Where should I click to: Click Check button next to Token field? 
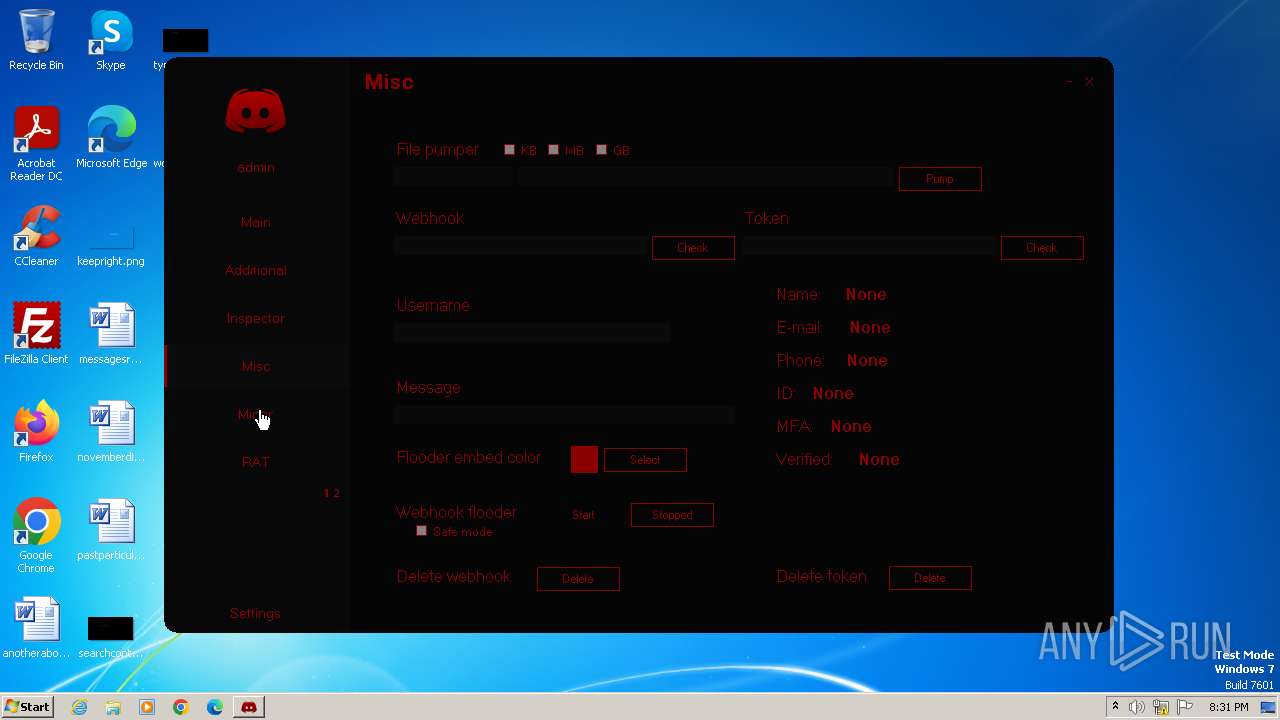pyautogui.click(x=1042, y=248)
